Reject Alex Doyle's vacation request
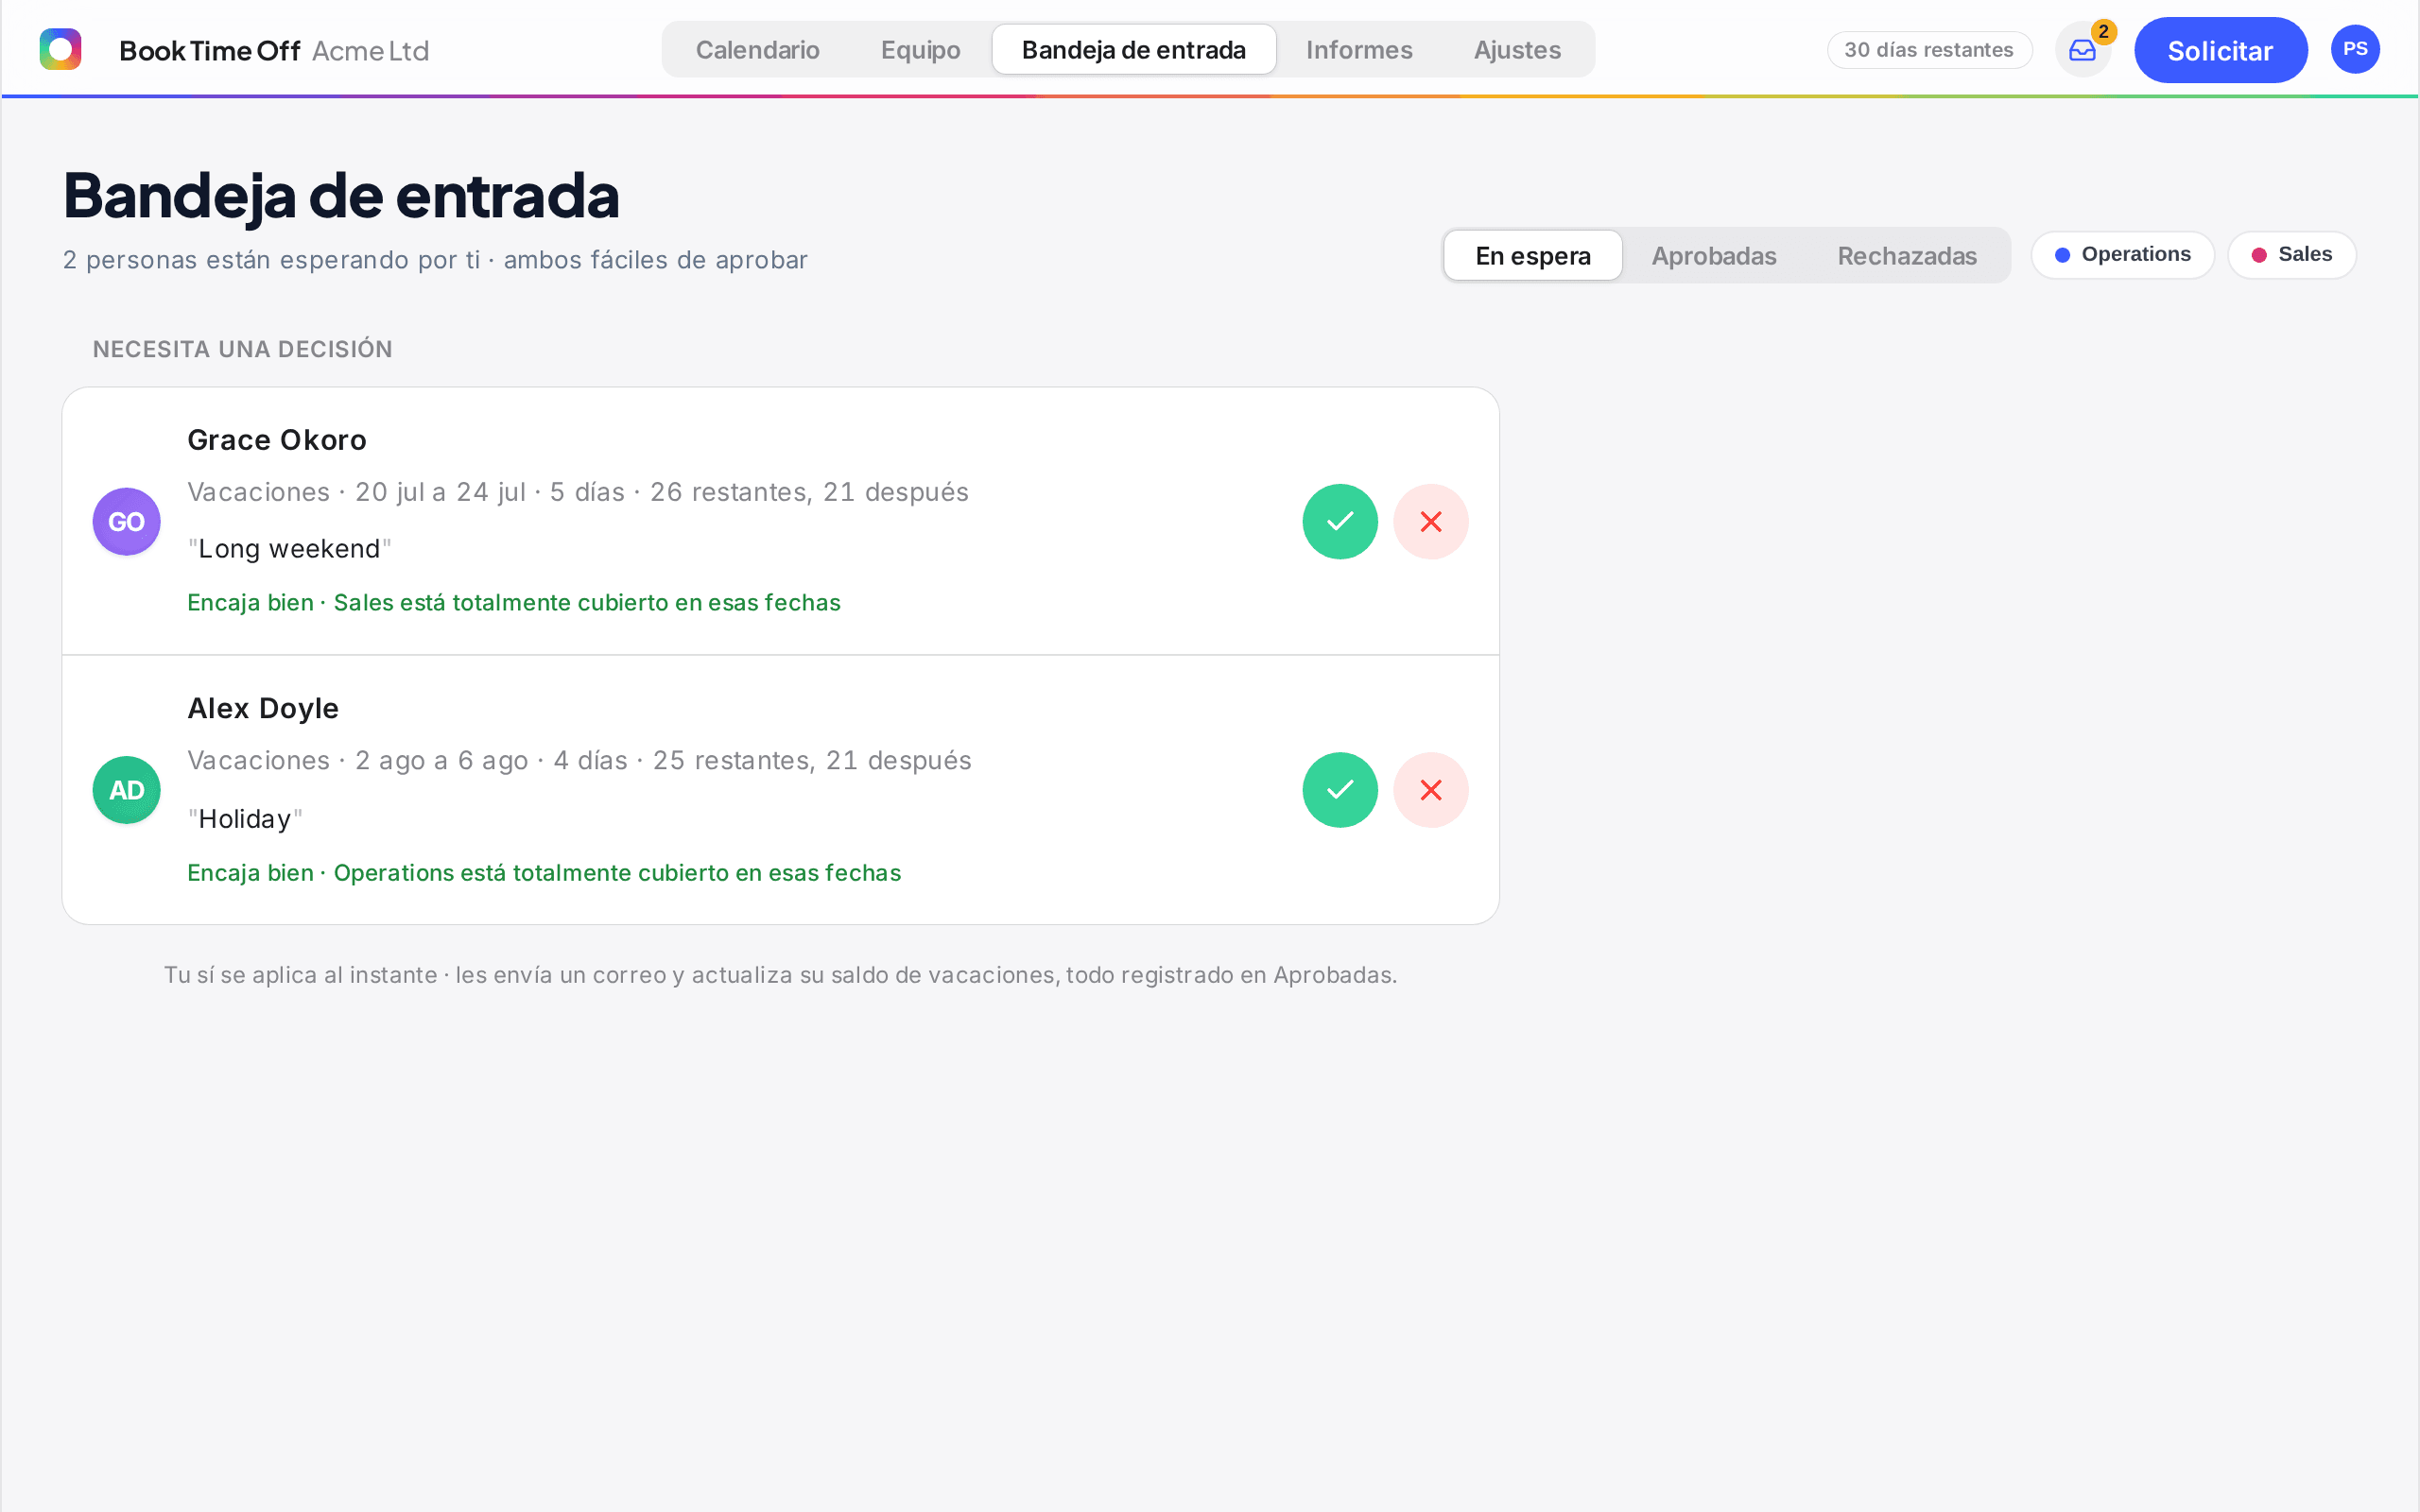This screenshot has width=2420, height=1512. coord(1431,790)
